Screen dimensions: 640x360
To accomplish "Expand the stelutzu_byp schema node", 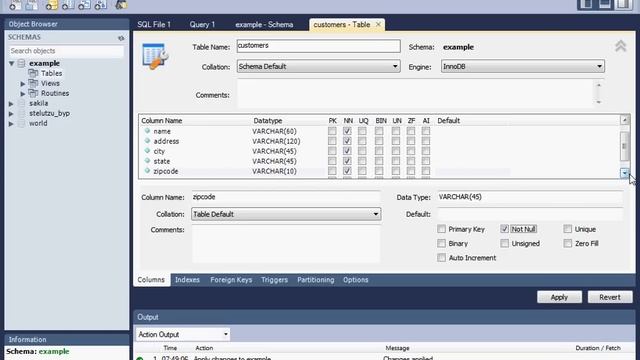I will (x=11, y=113).
